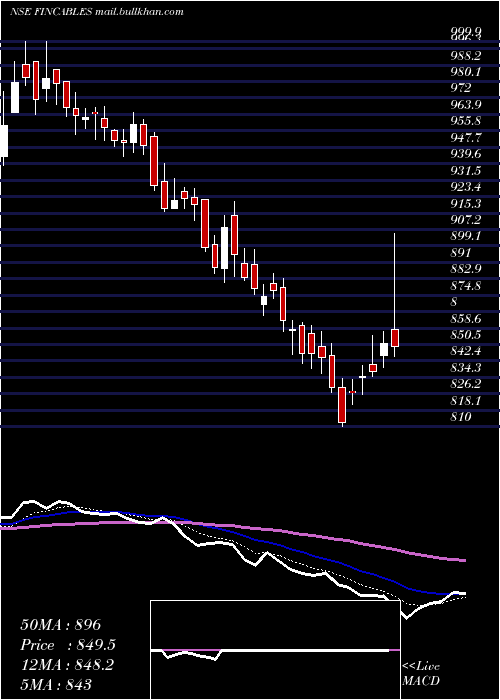Click the 931.5 price axis label

[x=466, y=170]
